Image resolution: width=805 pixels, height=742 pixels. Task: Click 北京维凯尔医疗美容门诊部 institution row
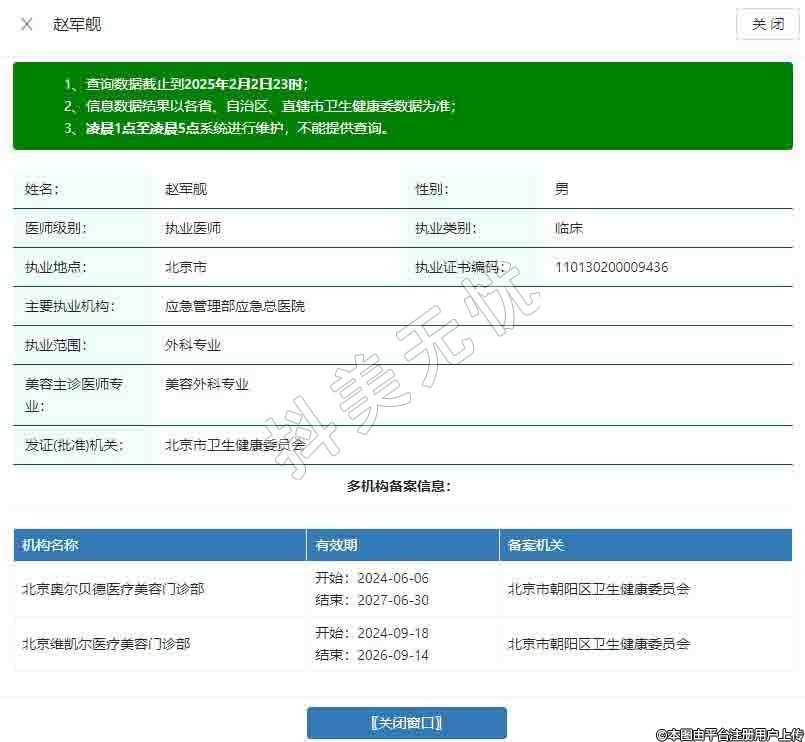[106, 644]
